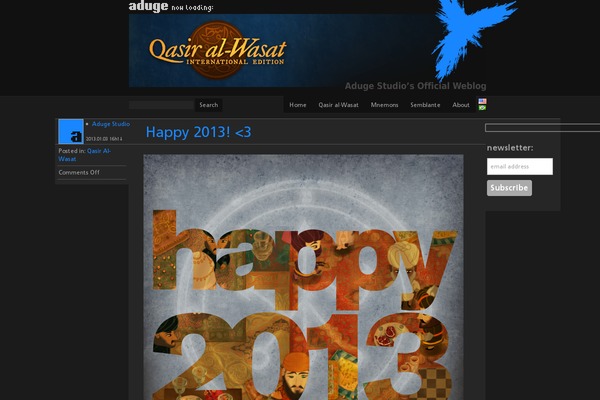Click the post date 2013.01.03 text
Image resolution: width=600 pixels, height=400 pixels.
[104, 139]
